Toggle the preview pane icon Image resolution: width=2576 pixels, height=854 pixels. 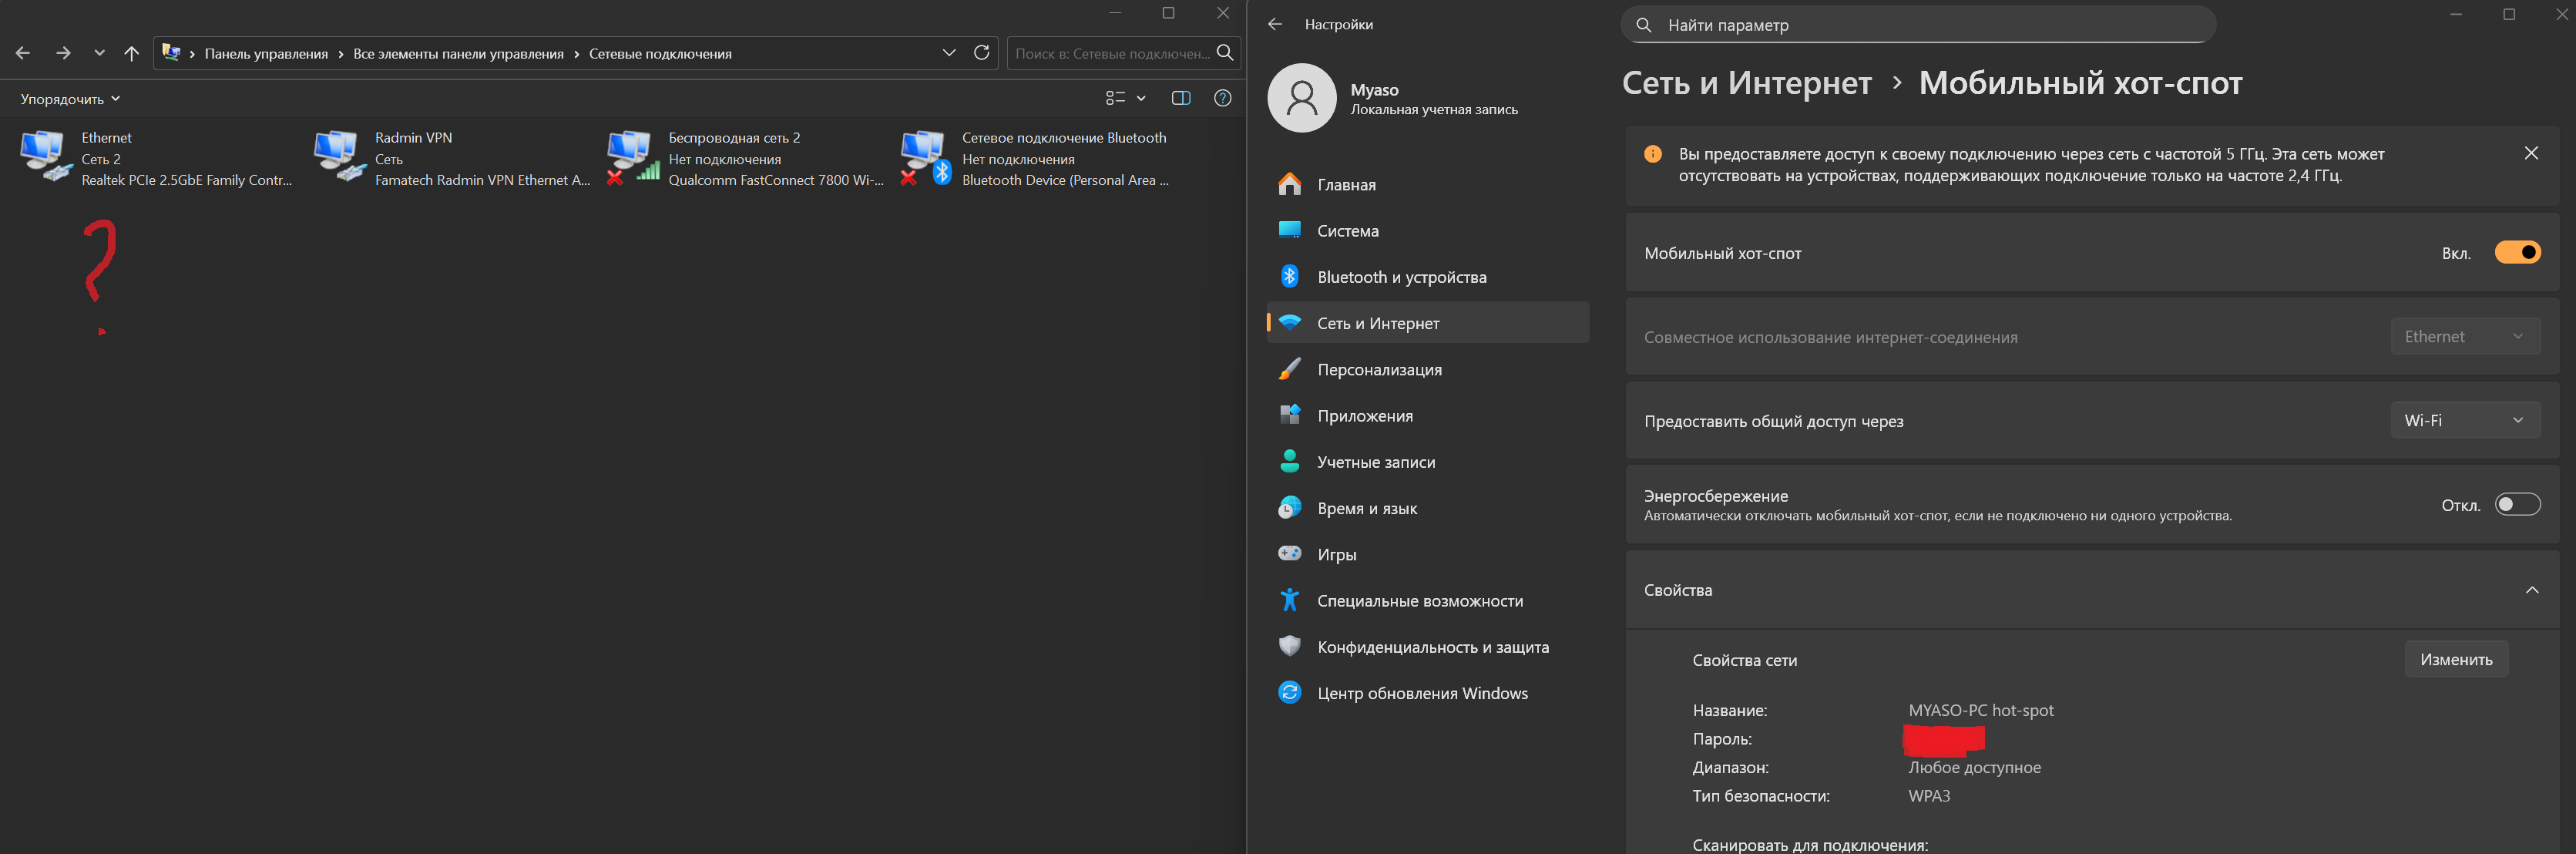1181,98
